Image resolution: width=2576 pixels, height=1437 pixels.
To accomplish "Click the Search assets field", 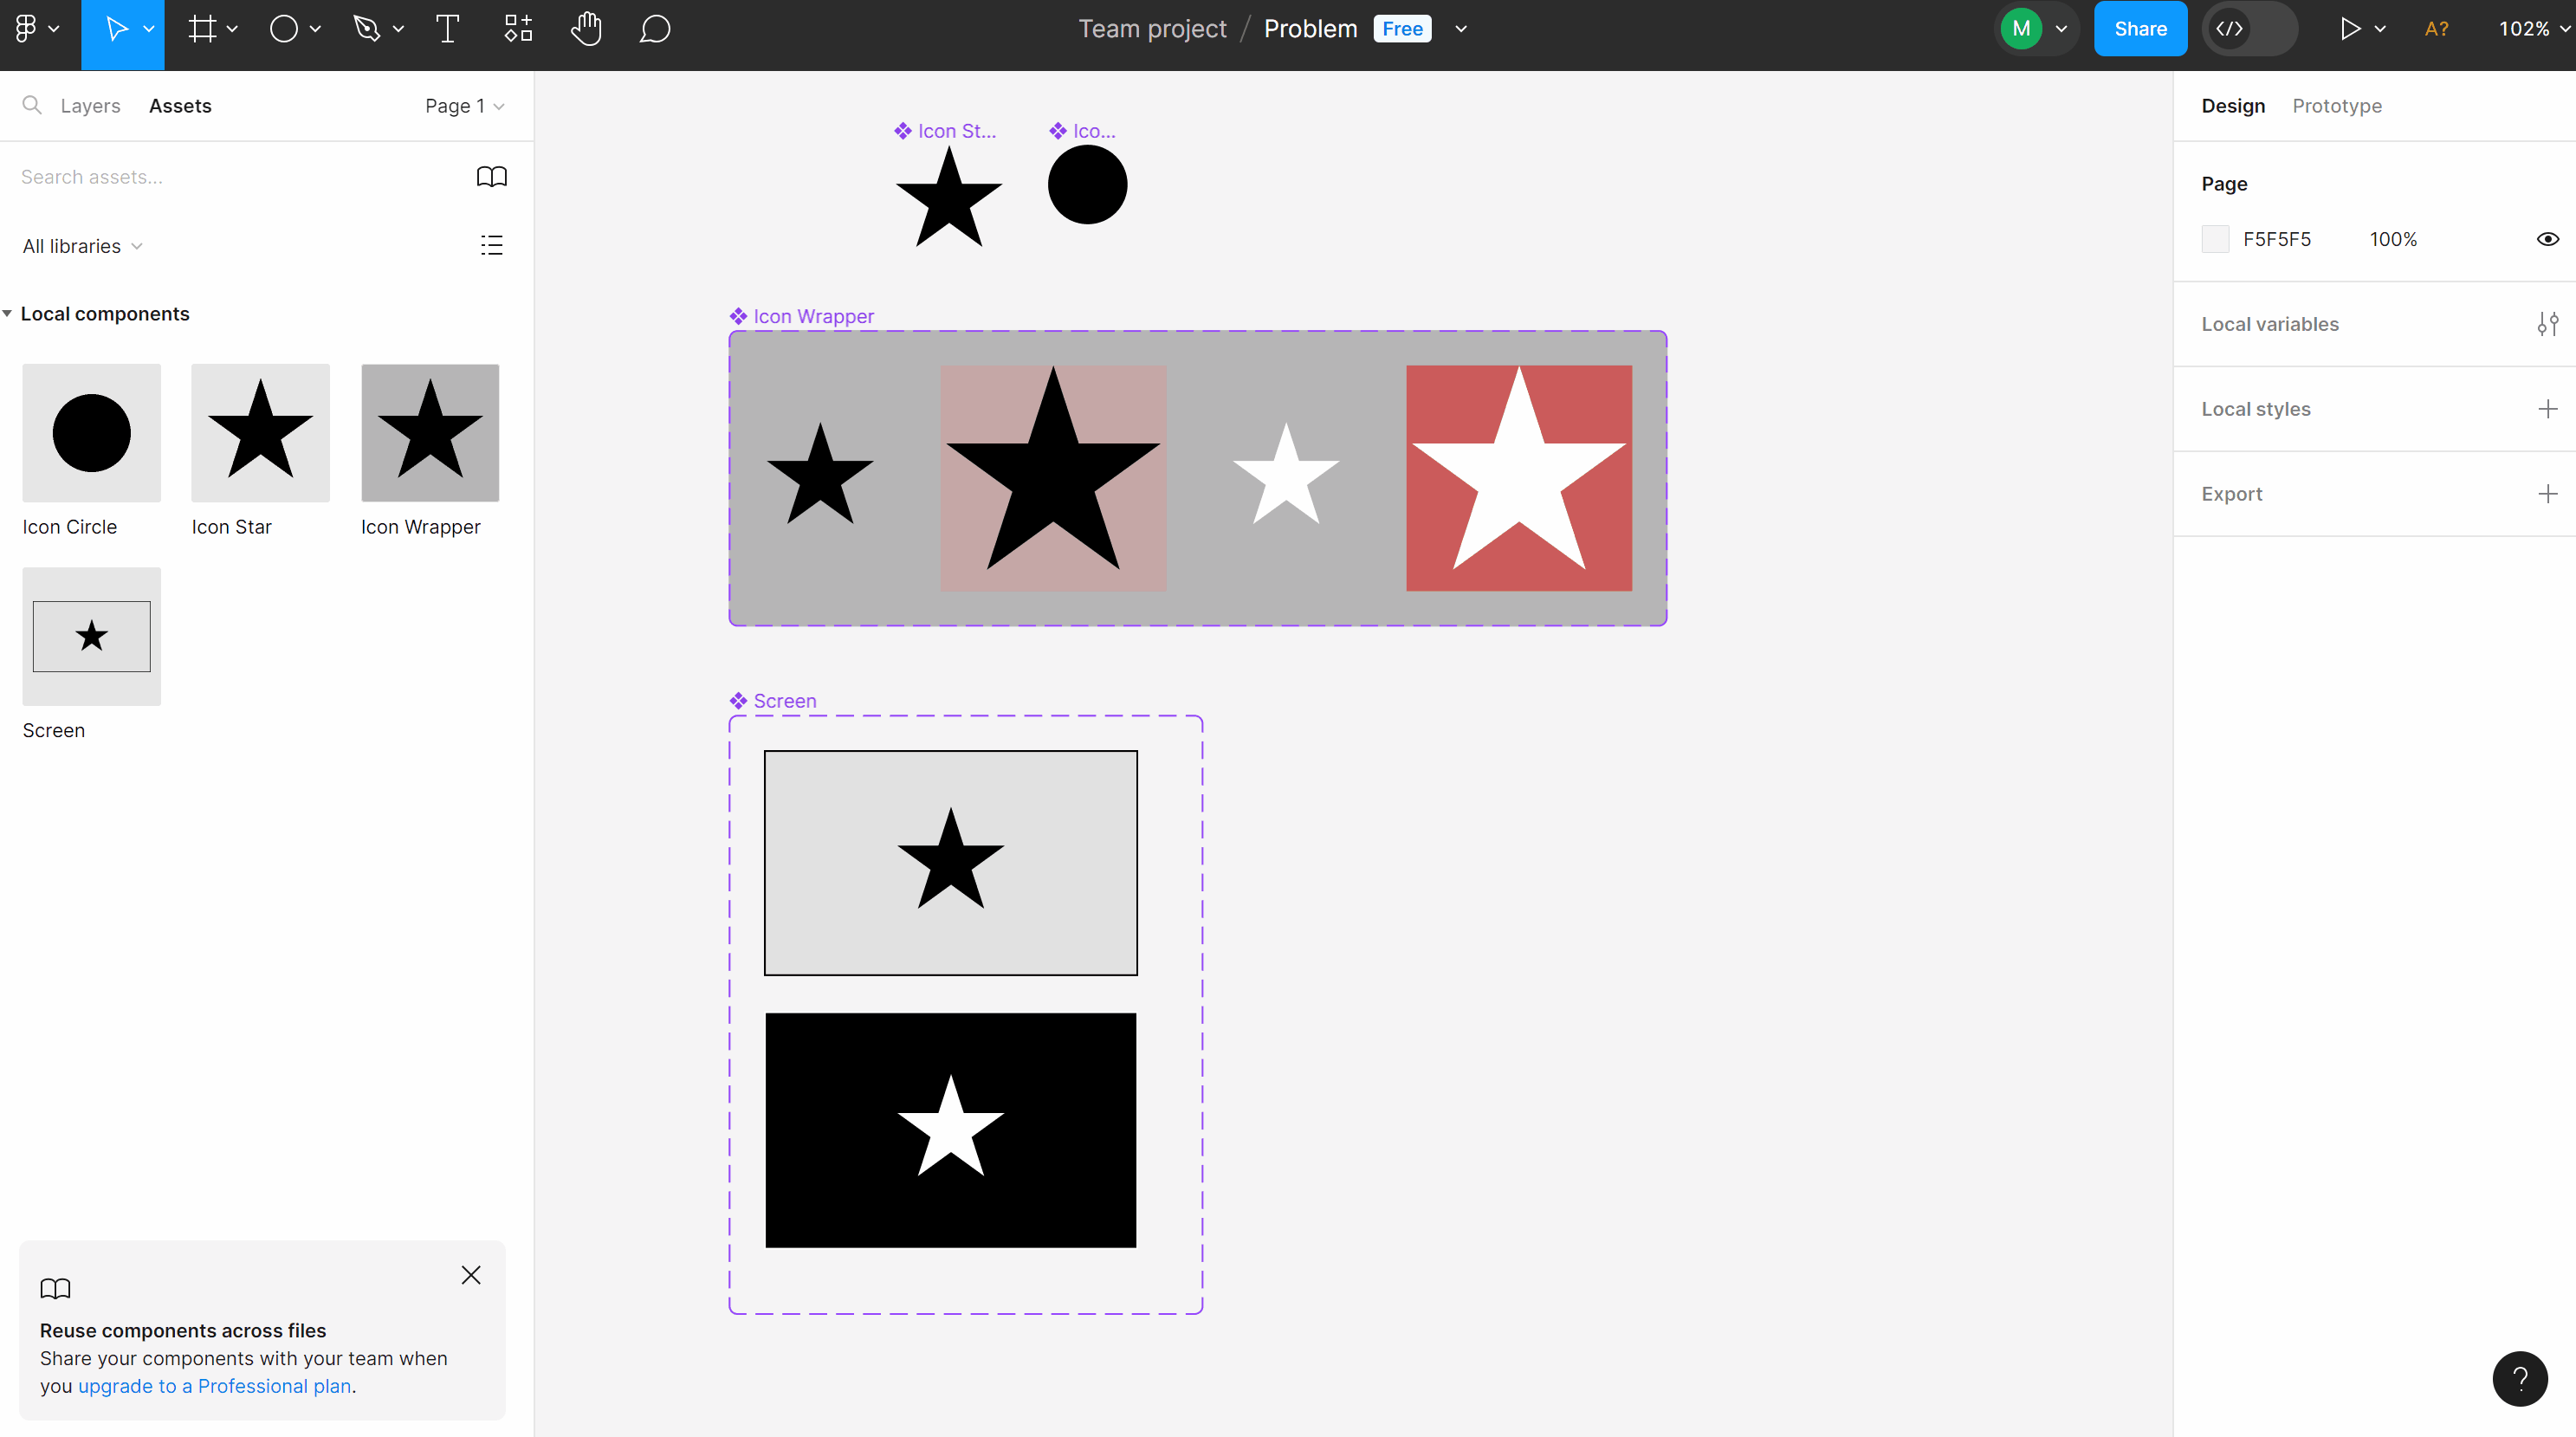I will 240,177.
